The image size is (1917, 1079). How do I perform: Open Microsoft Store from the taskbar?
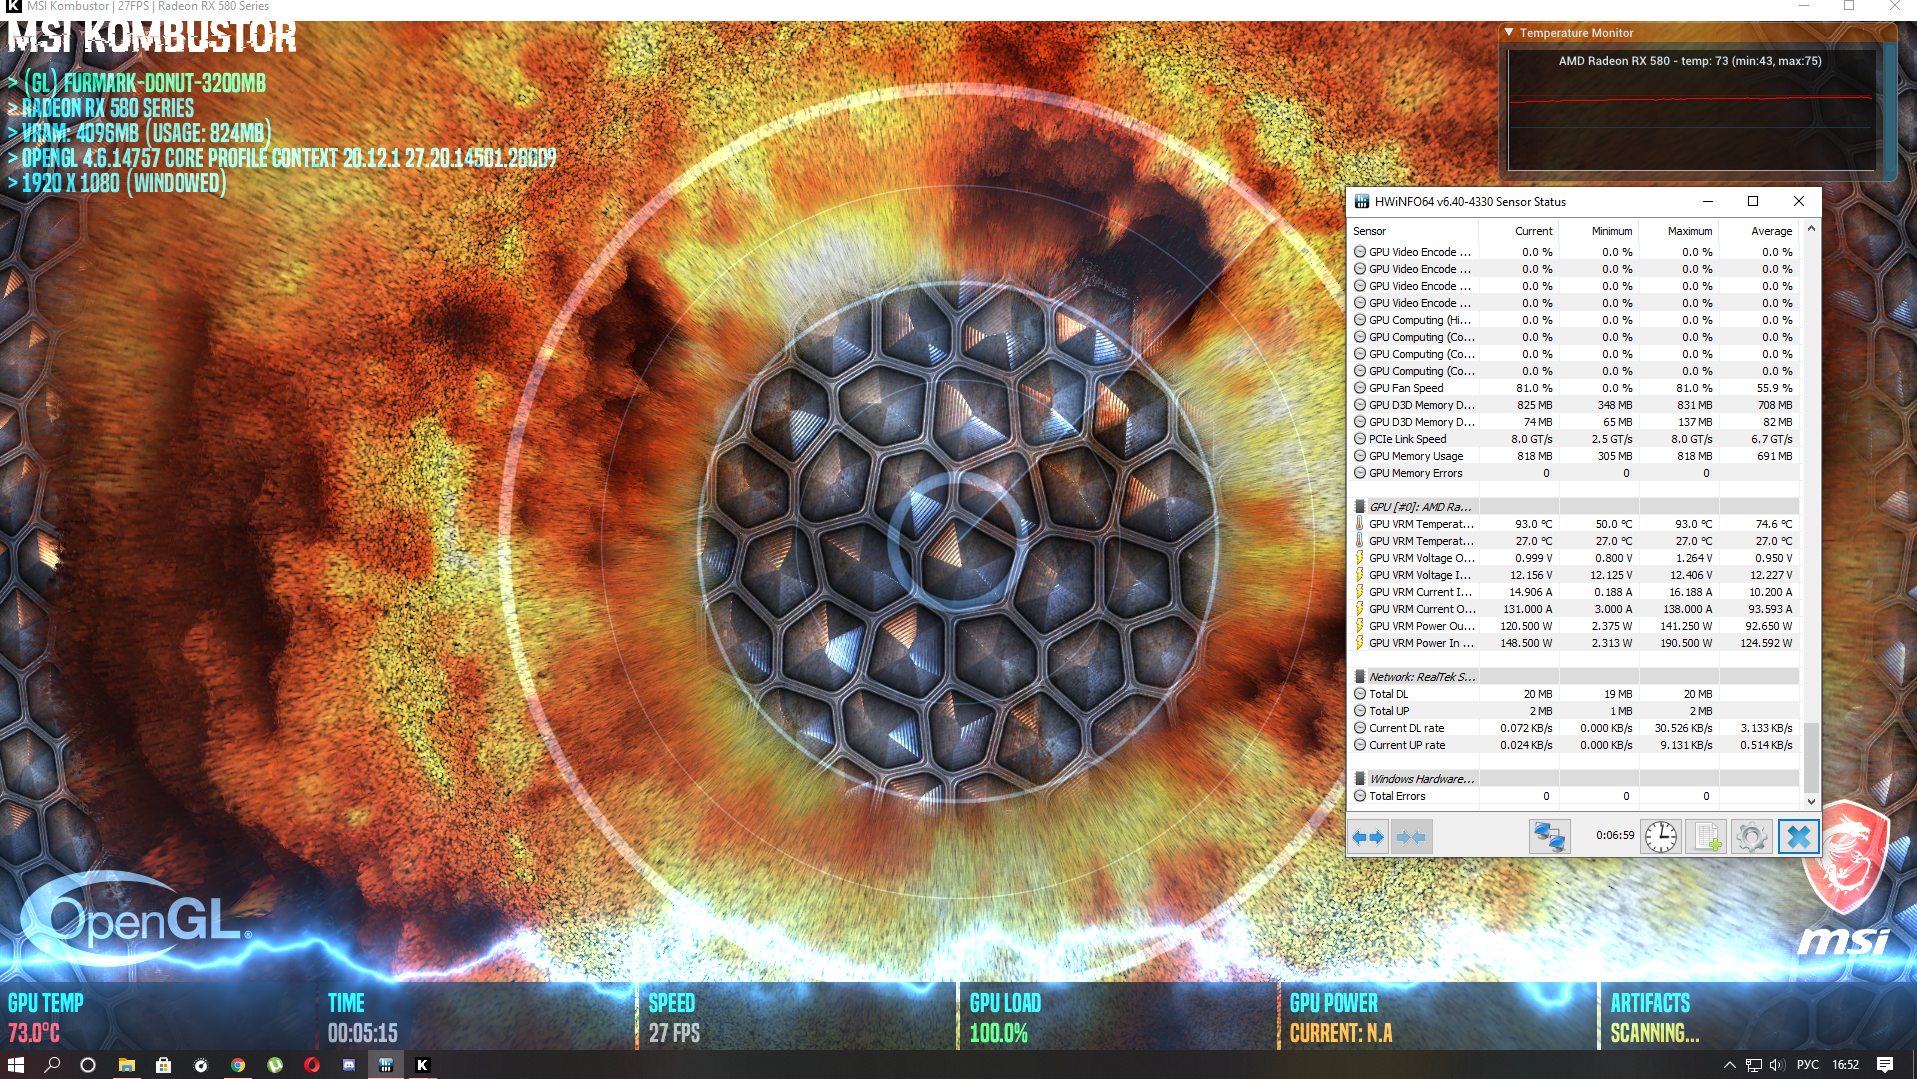tap(164, 1065)
